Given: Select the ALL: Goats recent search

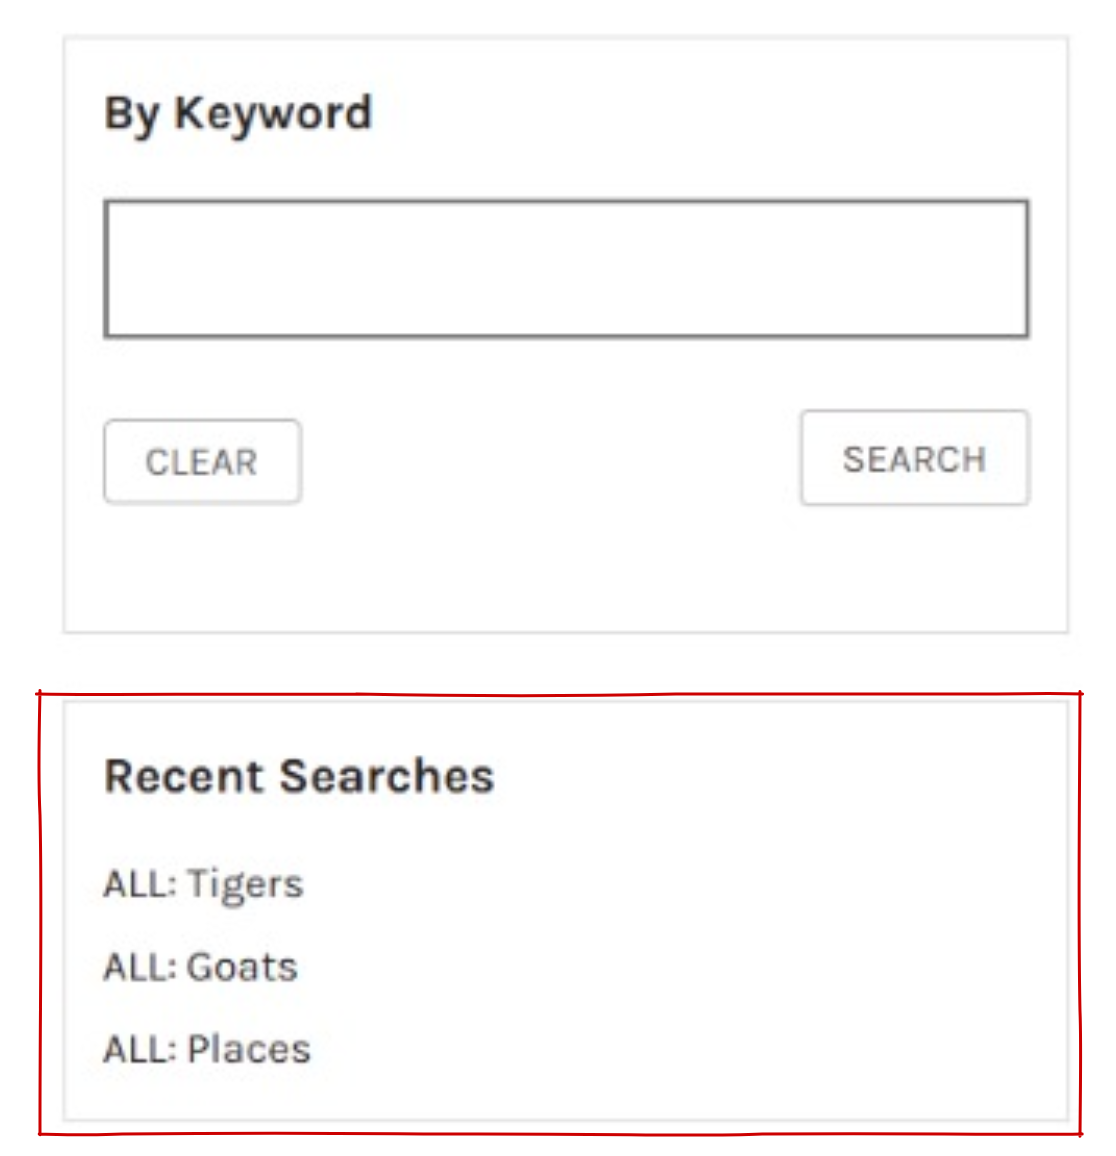Looking at the screenshot, I should pyautogui.click(x=201, y=967).
